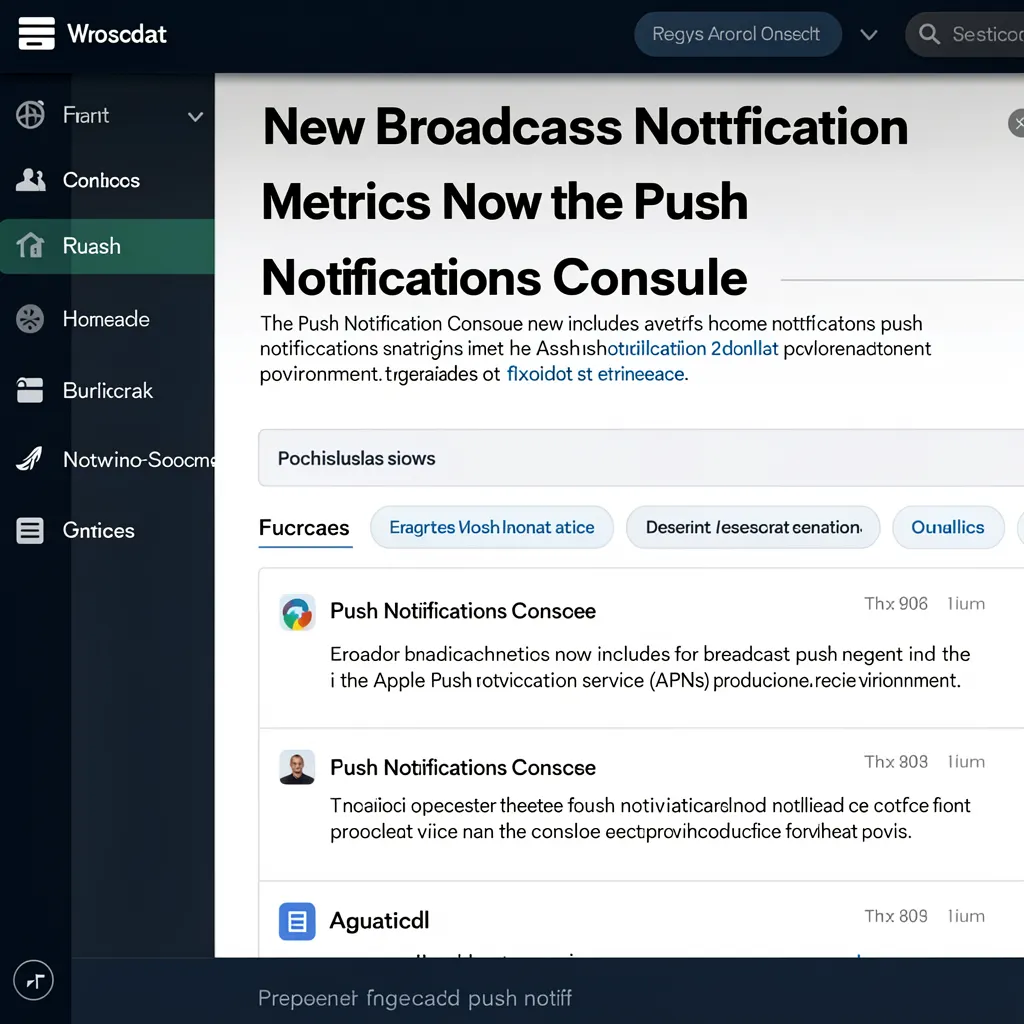Screen dimensions: 1024x1024
Task: Click the Burliccrak card icon
Action: coord(30,391)
